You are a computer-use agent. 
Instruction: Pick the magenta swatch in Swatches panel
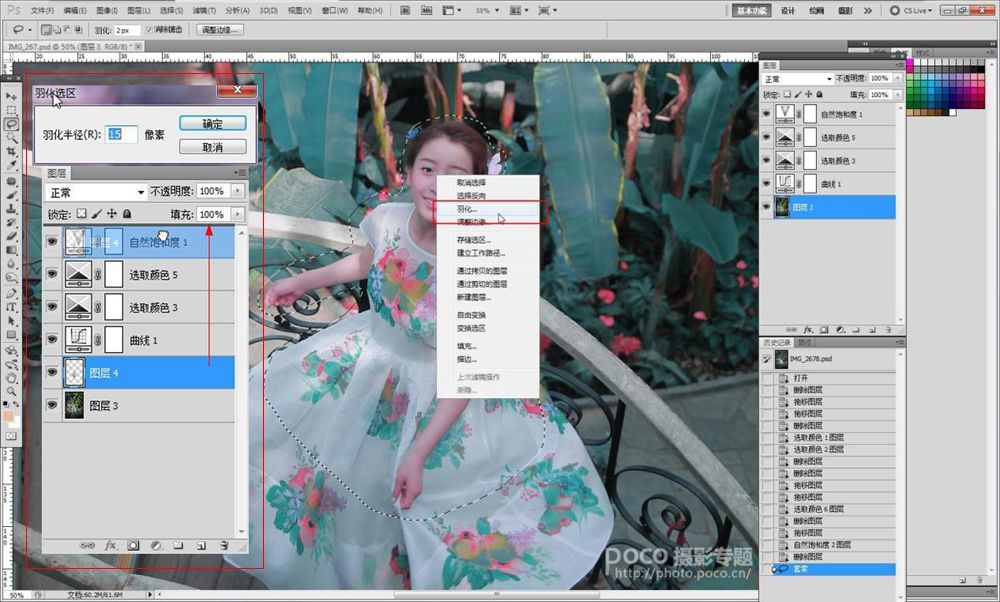click(x=910, y=63)
